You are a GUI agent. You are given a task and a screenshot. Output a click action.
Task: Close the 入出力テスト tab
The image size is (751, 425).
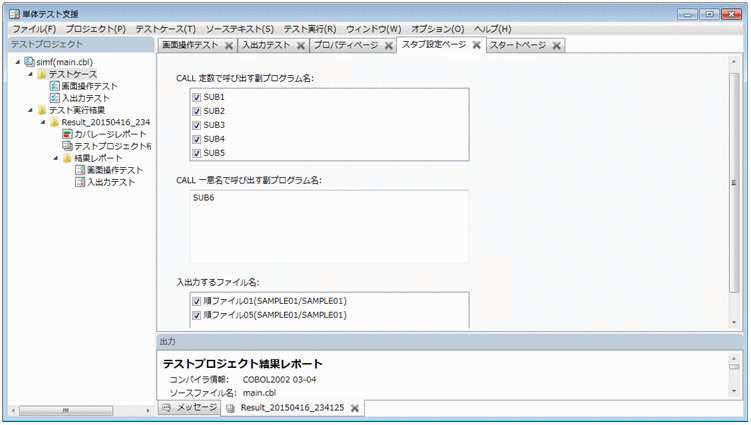point(301,46)
